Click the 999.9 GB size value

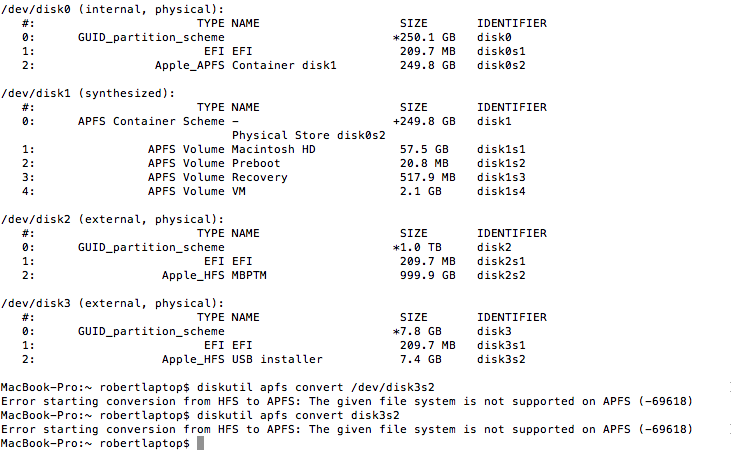(x=428, y=275)
